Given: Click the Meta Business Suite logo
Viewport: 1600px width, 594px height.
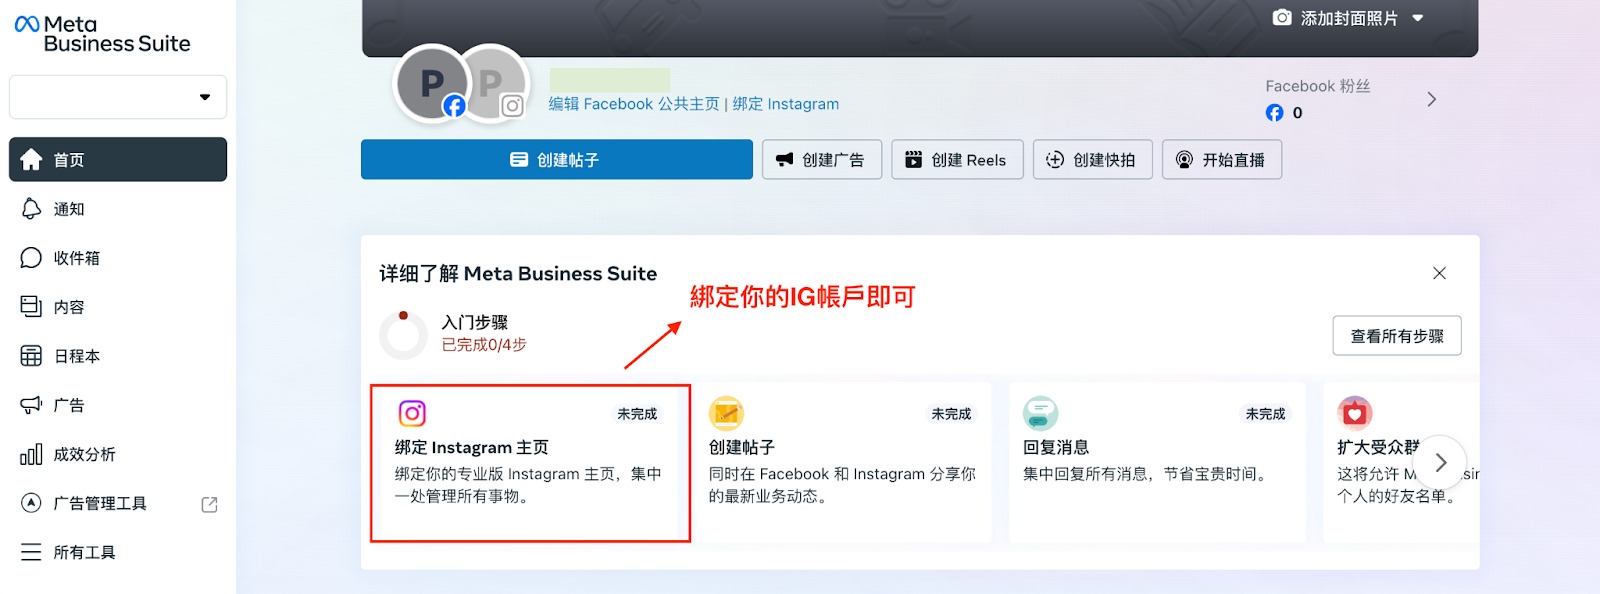Looking at the screenshot, I should tap(102, 34).
